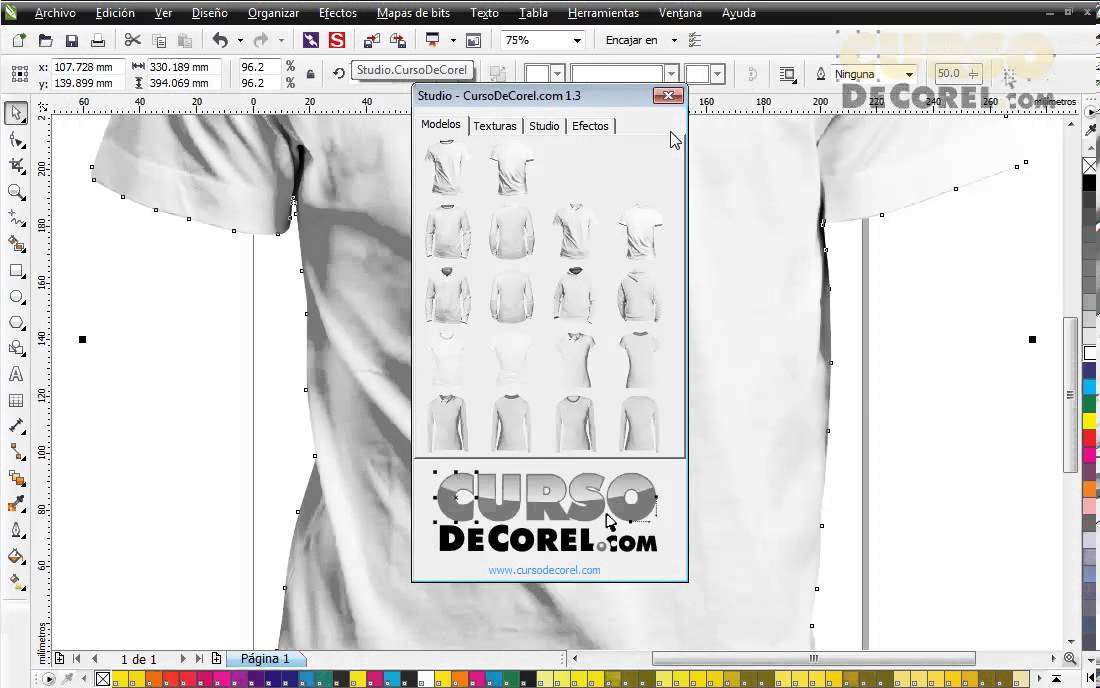Click the no-color X swatch in bottom palette
The image size is (1100, 688).
coord(103,679)
